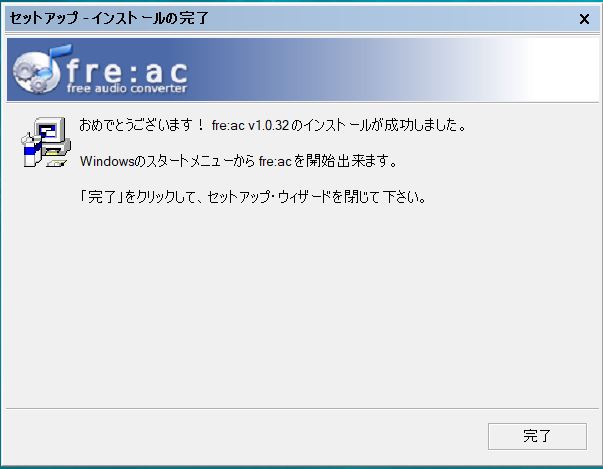Close the setup dialog with the X
Image resolution: width=603 pixels, height=469 pixels.
pos(584,19)
